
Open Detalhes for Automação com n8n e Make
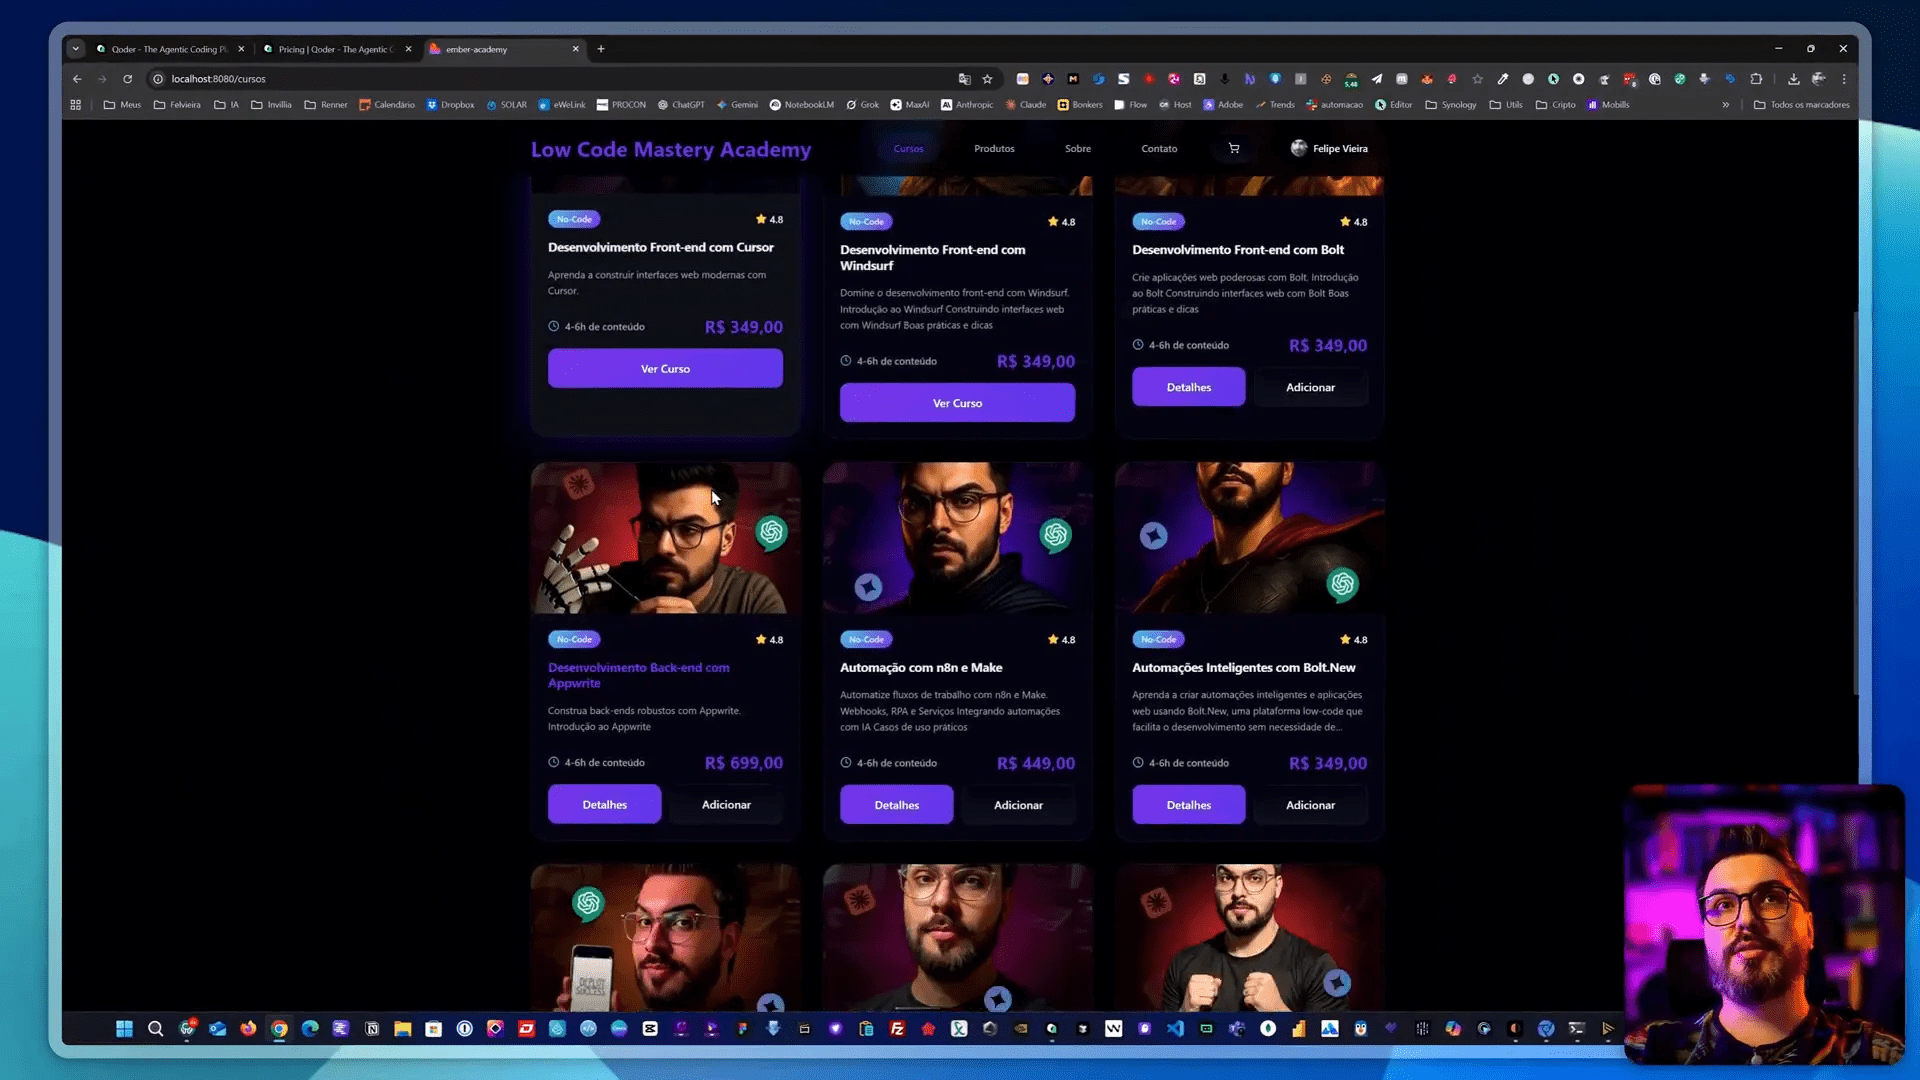(x=896, y=805)
